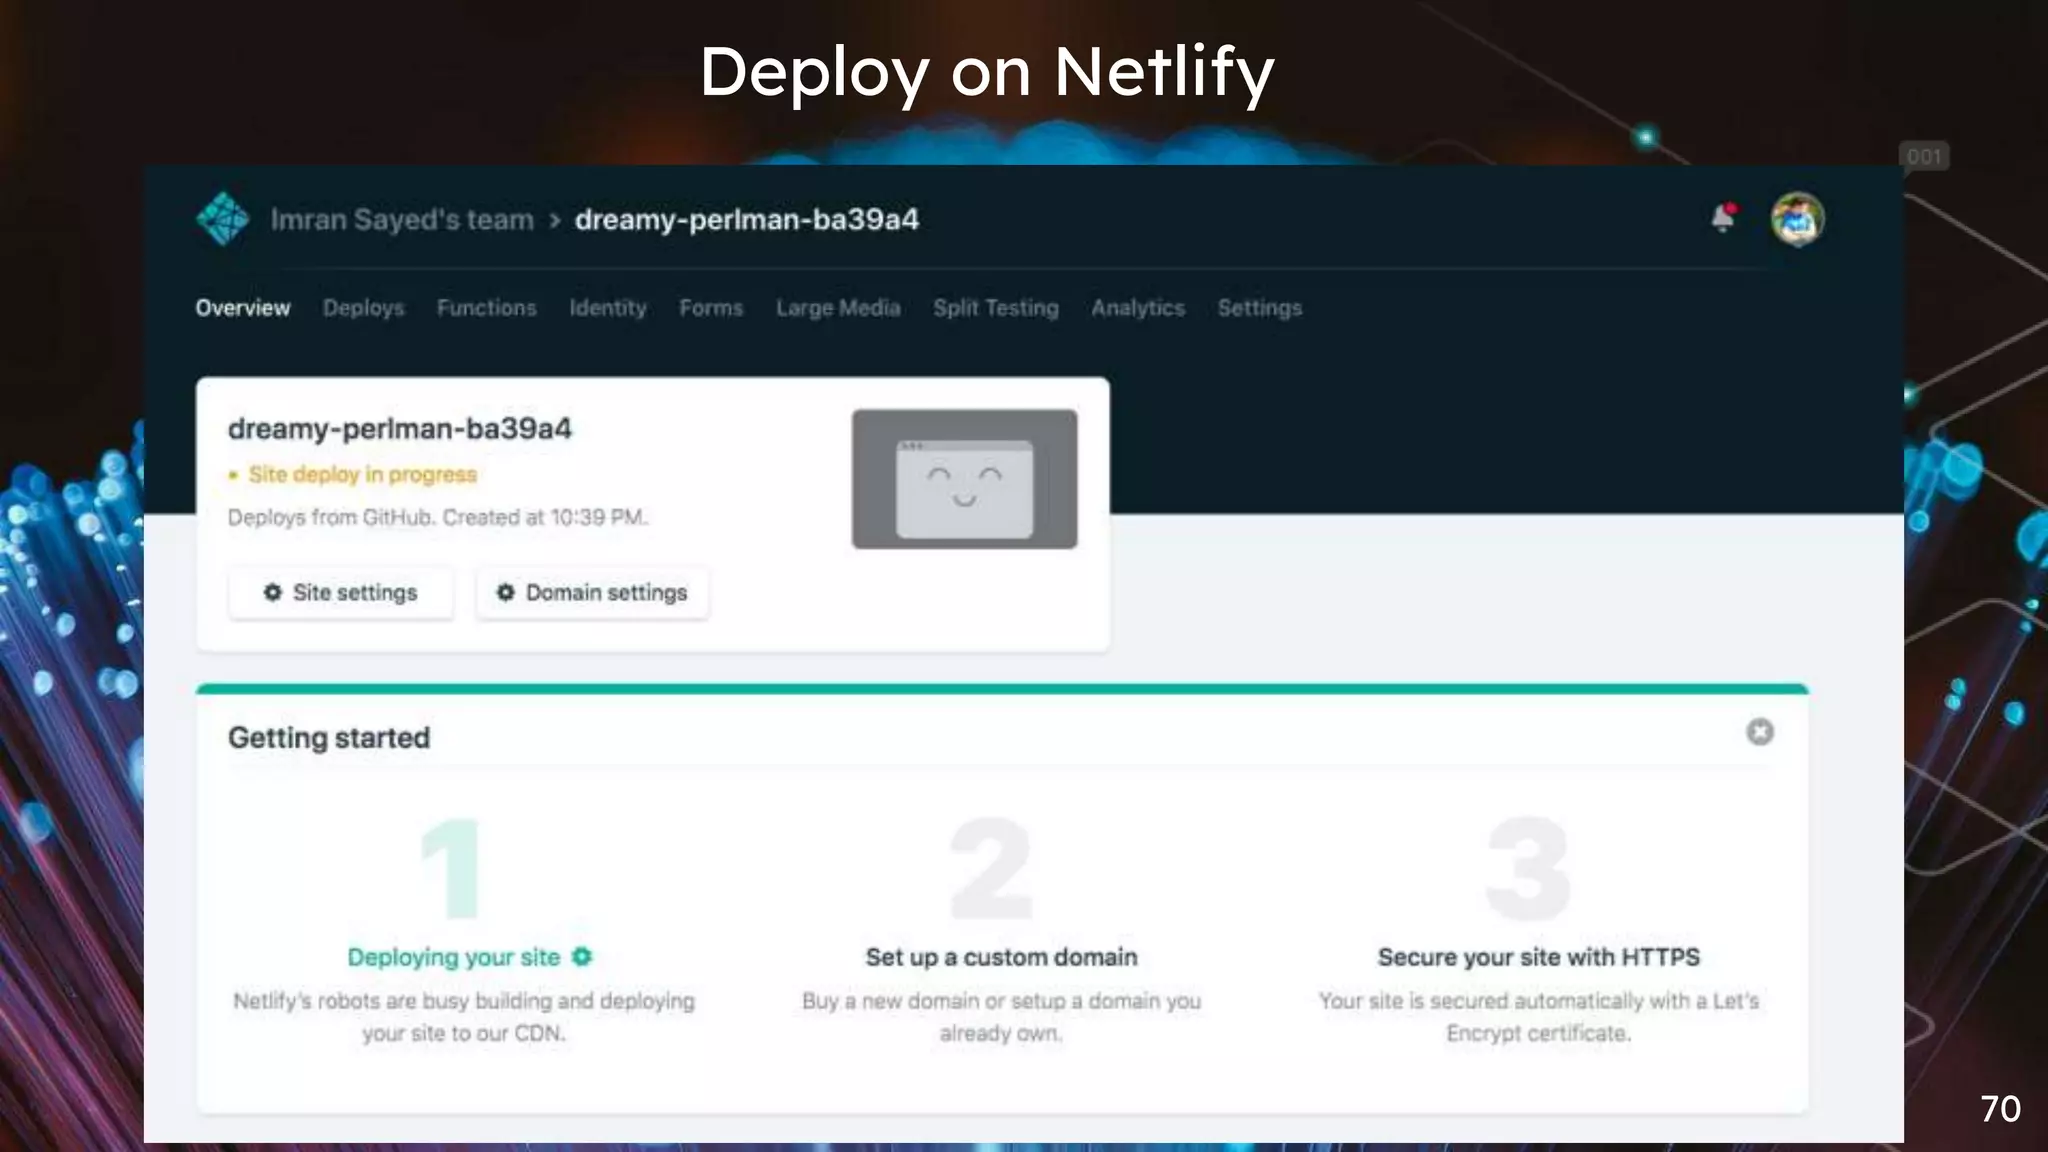Click the 'Buy a new domain' description
2048x1152 pixels.
tap(1001, 1017)
